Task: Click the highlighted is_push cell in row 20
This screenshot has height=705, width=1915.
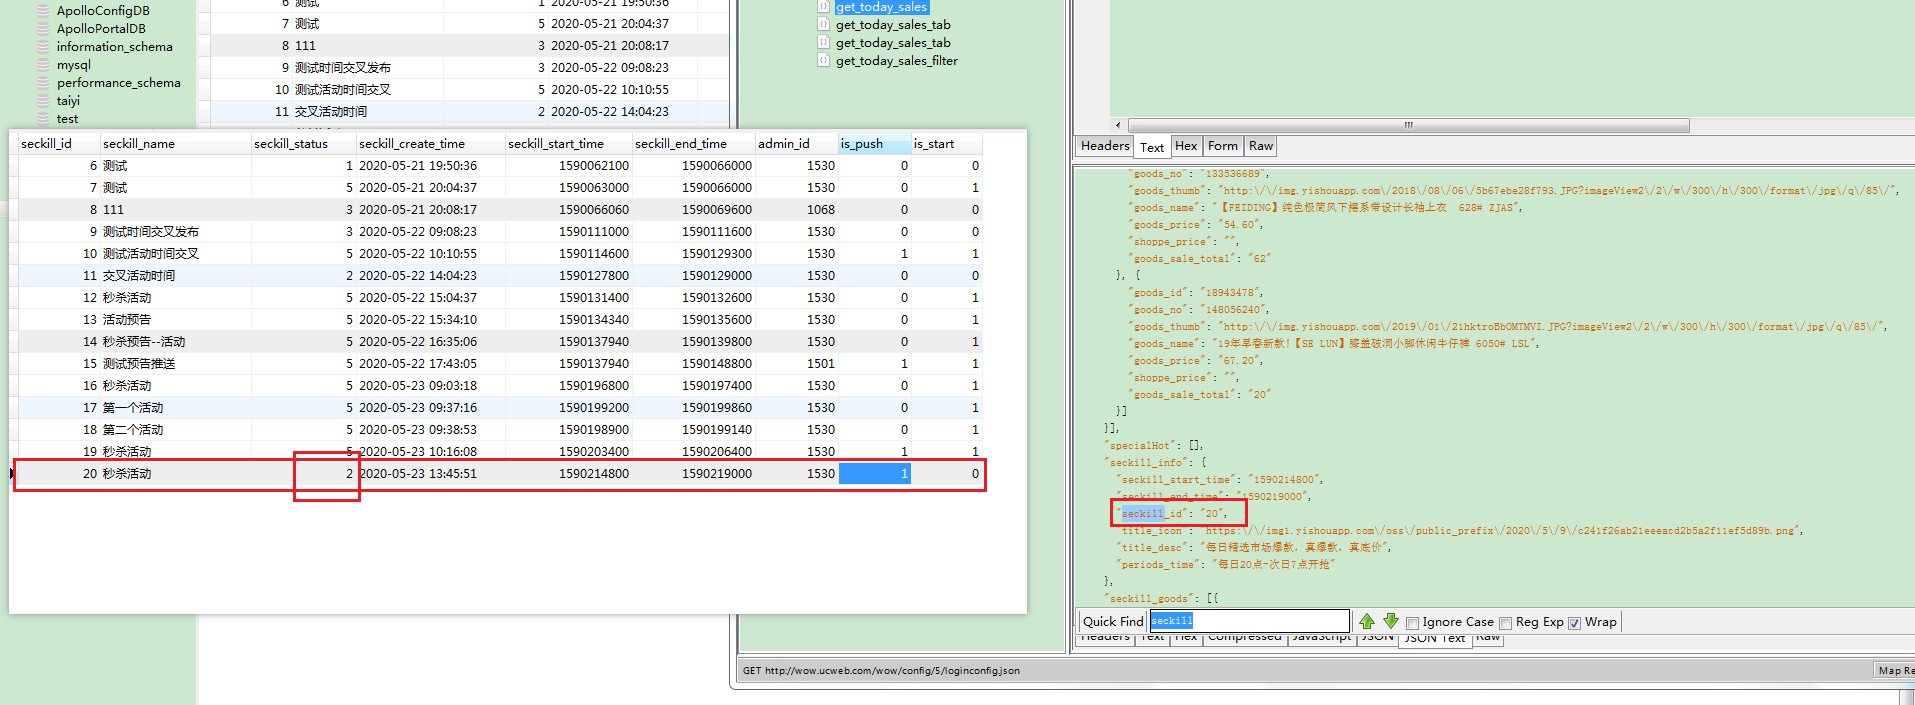Action: pyautogui.click(x=874, y=474)
